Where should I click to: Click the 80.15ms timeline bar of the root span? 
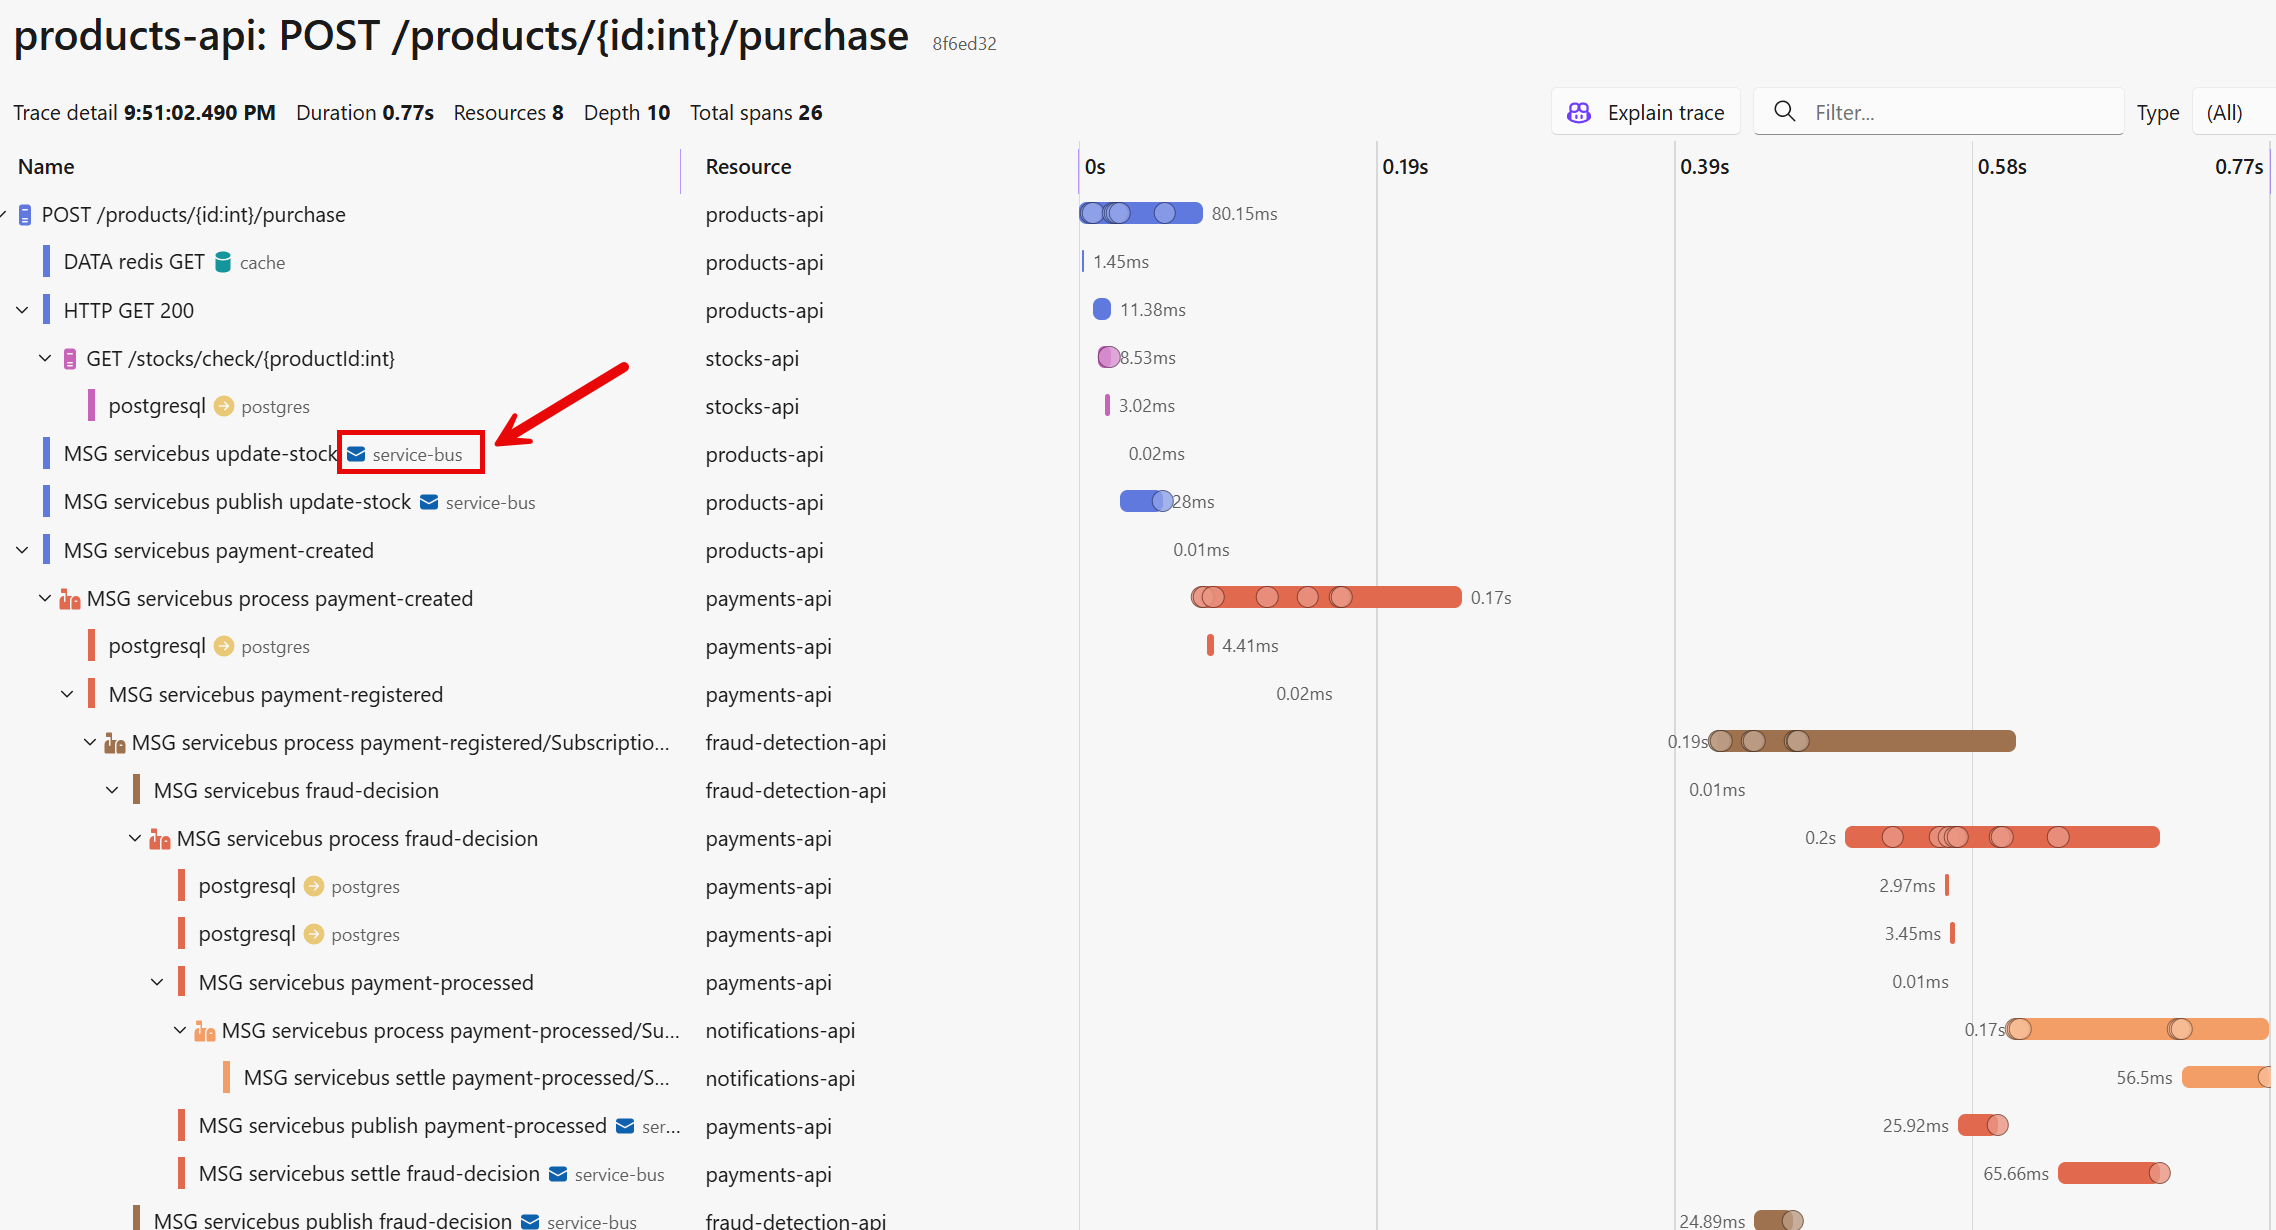pos(1140,213)
